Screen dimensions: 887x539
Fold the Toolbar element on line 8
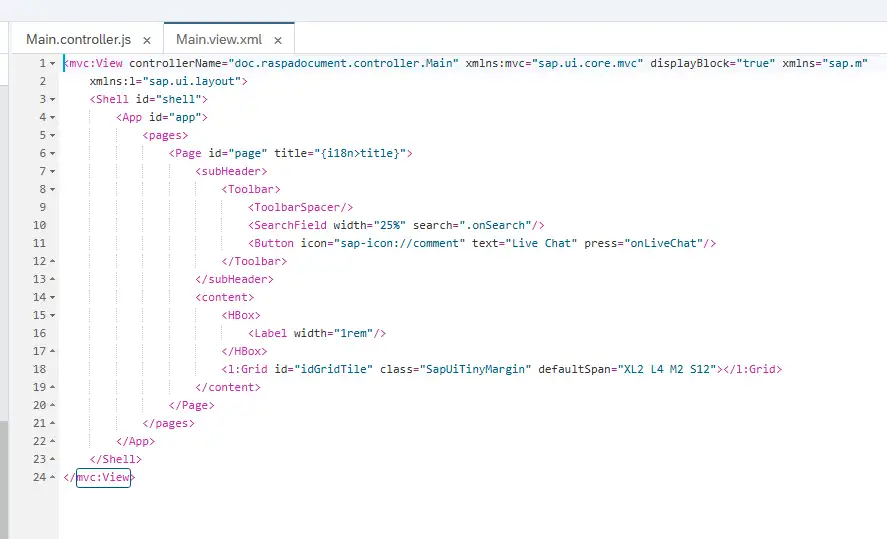click(x=53, y=190)
